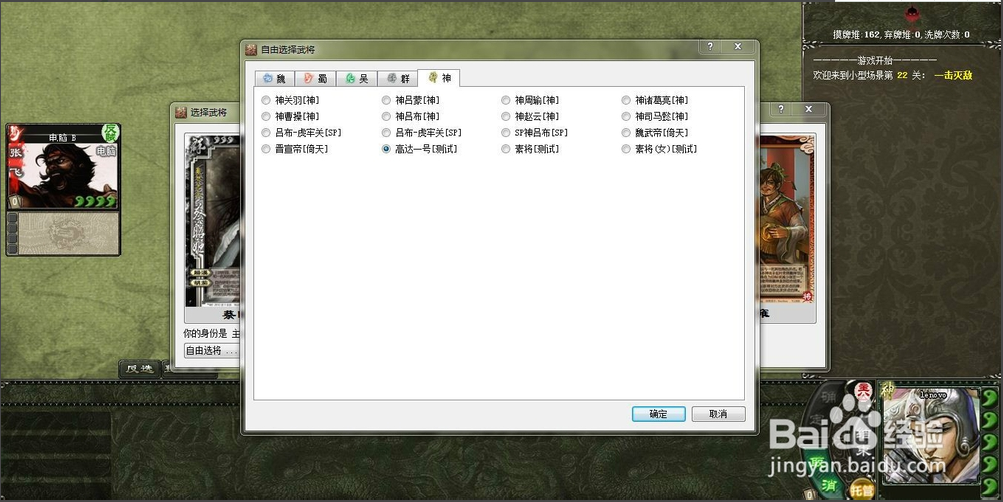Click hand card count 0 on 电脑B

(x=13, y=202)
